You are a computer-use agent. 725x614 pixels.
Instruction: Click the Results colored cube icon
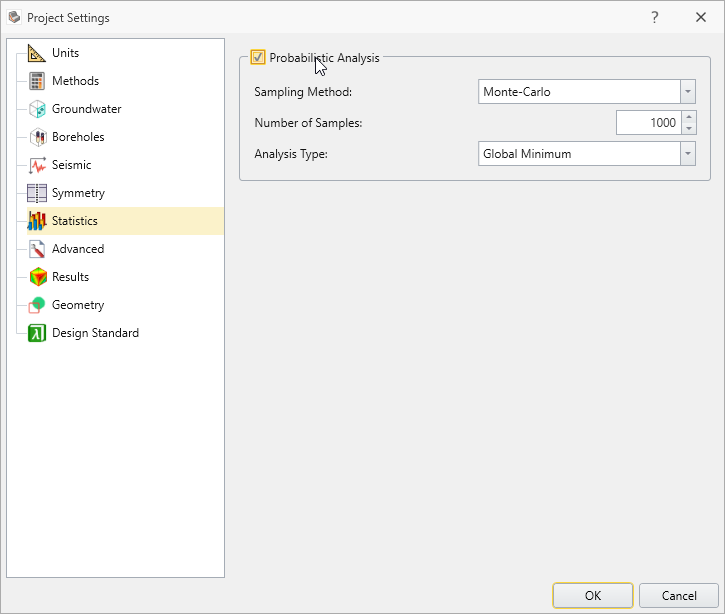tap(38, 277)
